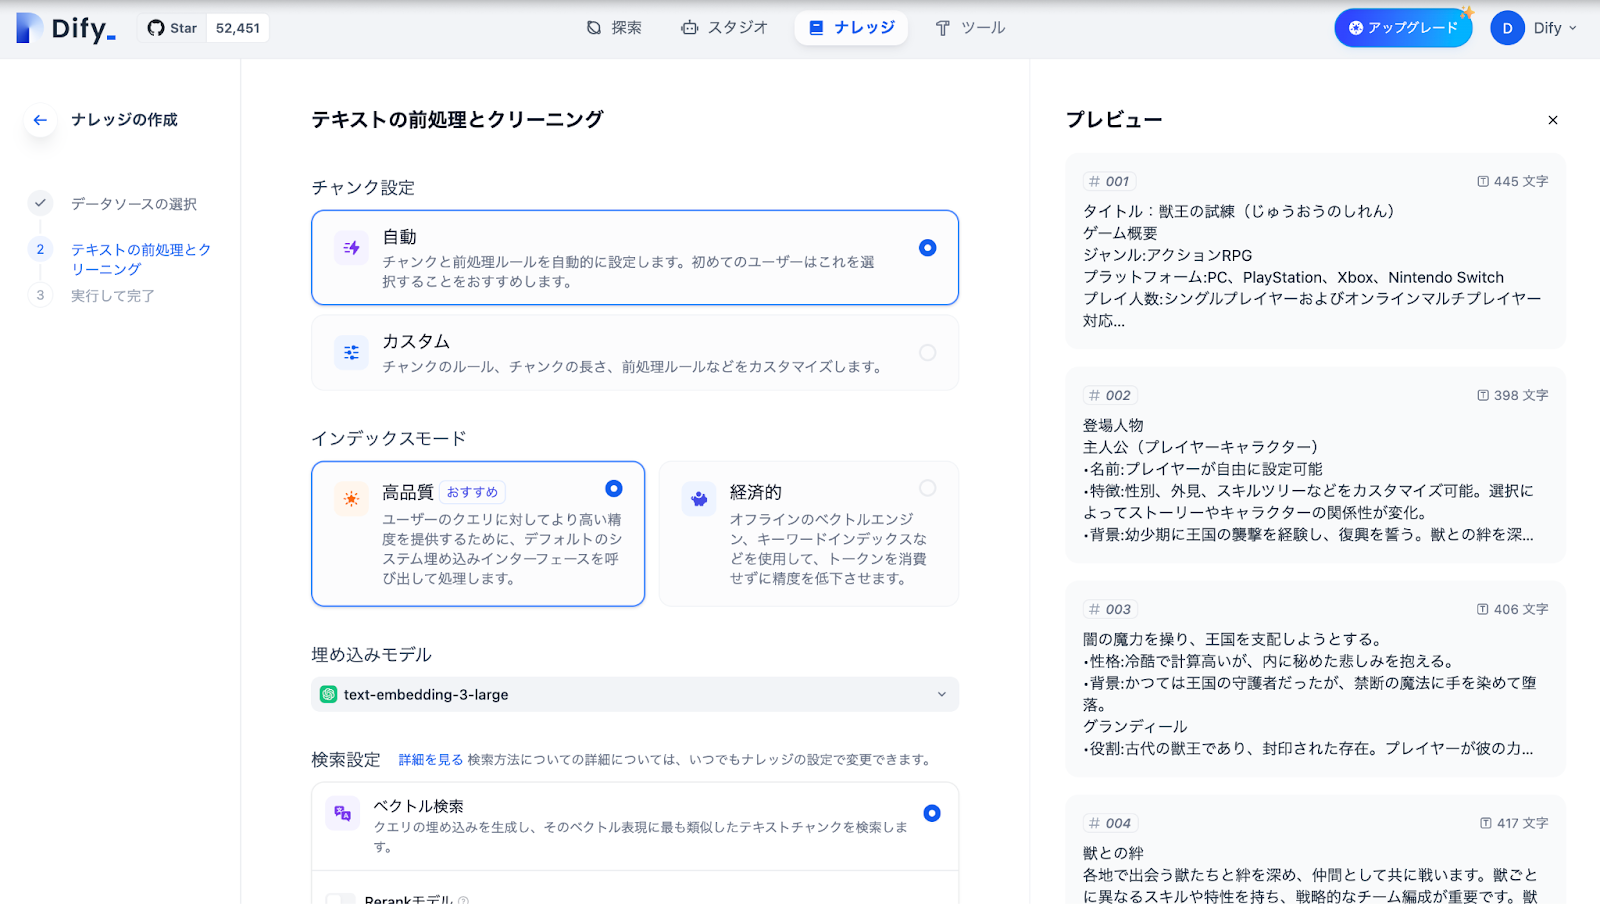Viewport: 1600px width, 904px height.
Task: Switch to the スタジオ tab
Action: 724,28
